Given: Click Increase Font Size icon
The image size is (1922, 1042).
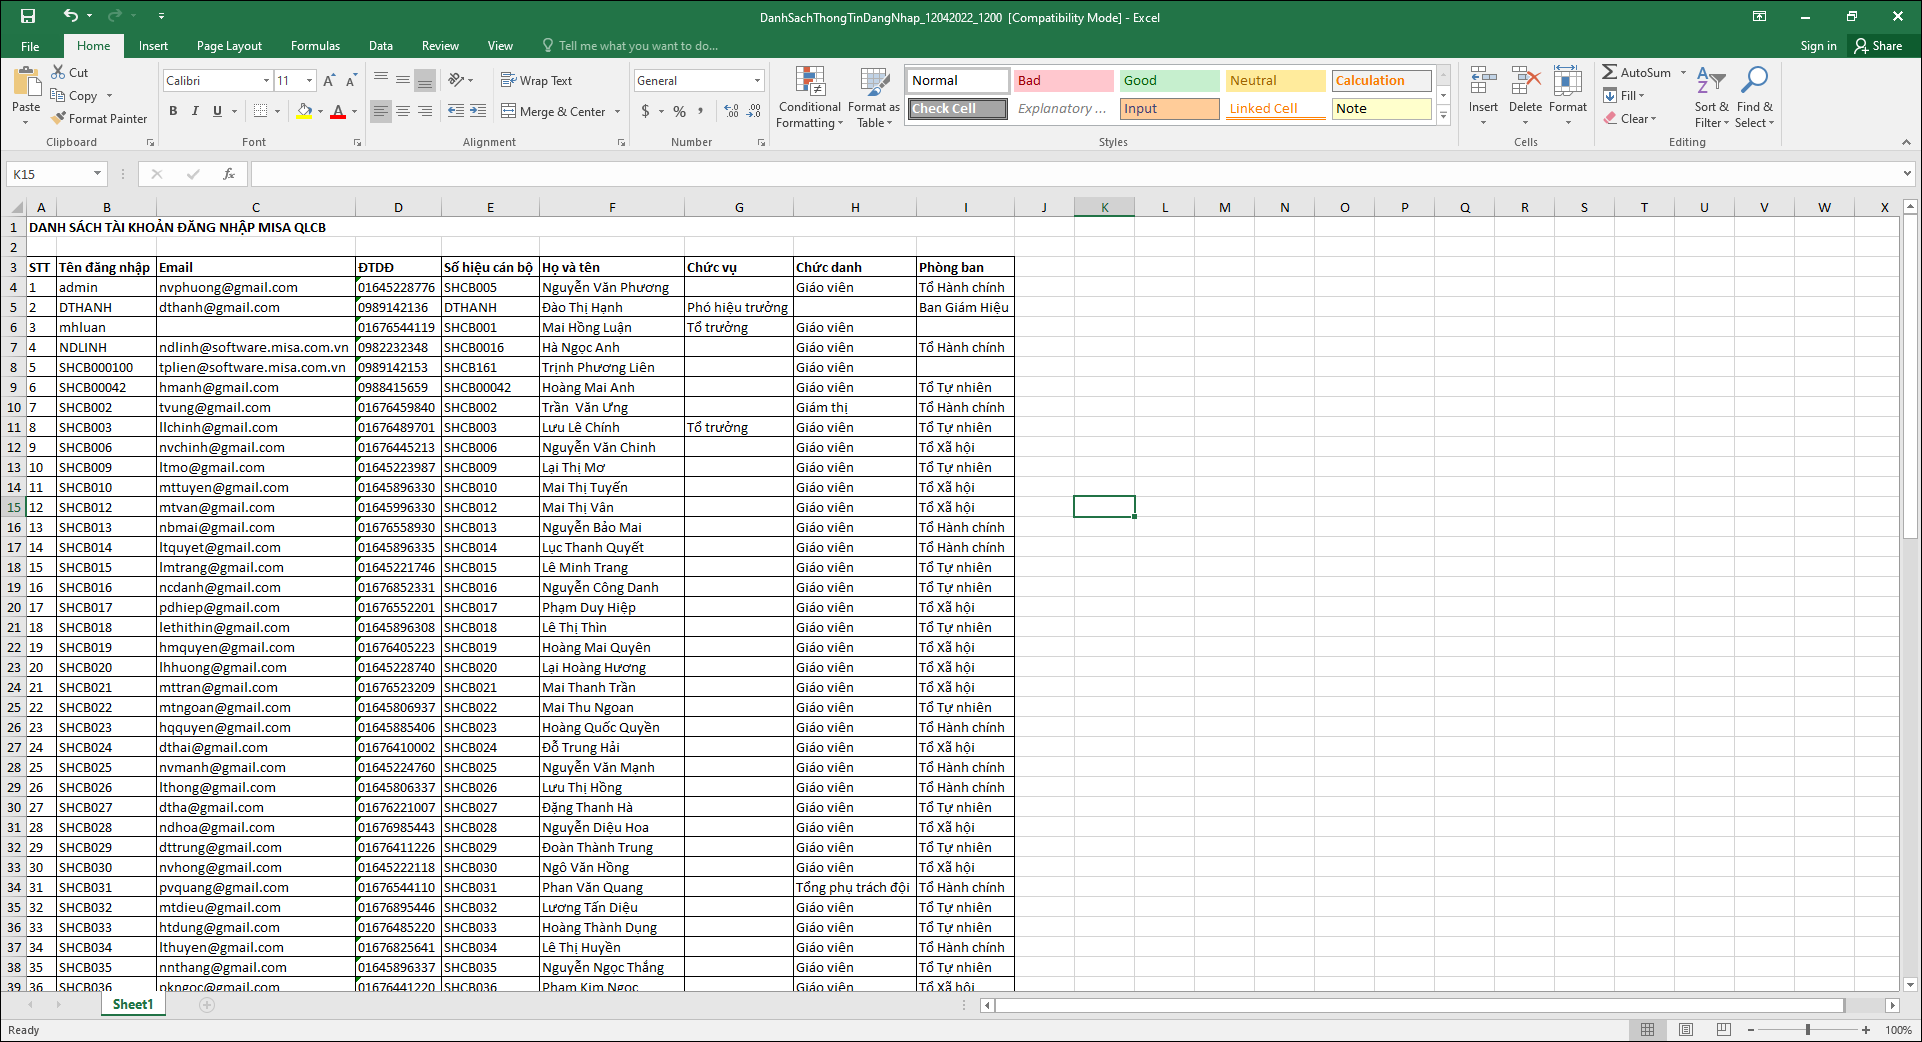Looking at the screenshot, I should point(329,81).
